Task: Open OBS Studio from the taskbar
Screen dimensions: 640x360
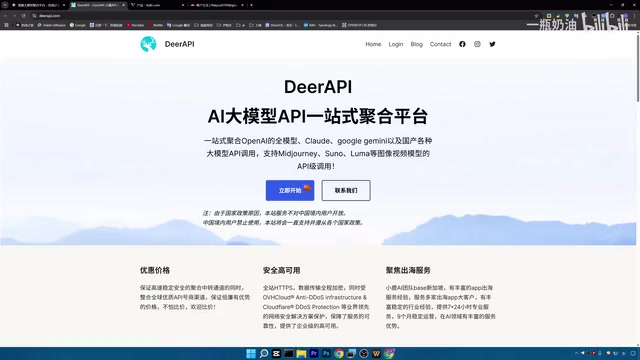Action: point(364,353)
